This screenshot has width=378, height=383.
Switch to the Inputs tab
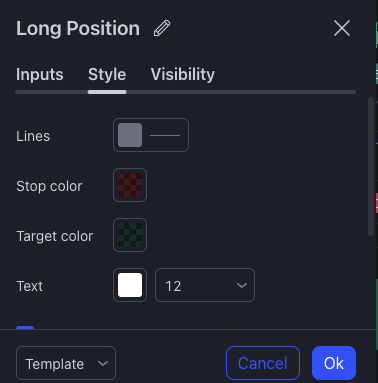point(40,74)
